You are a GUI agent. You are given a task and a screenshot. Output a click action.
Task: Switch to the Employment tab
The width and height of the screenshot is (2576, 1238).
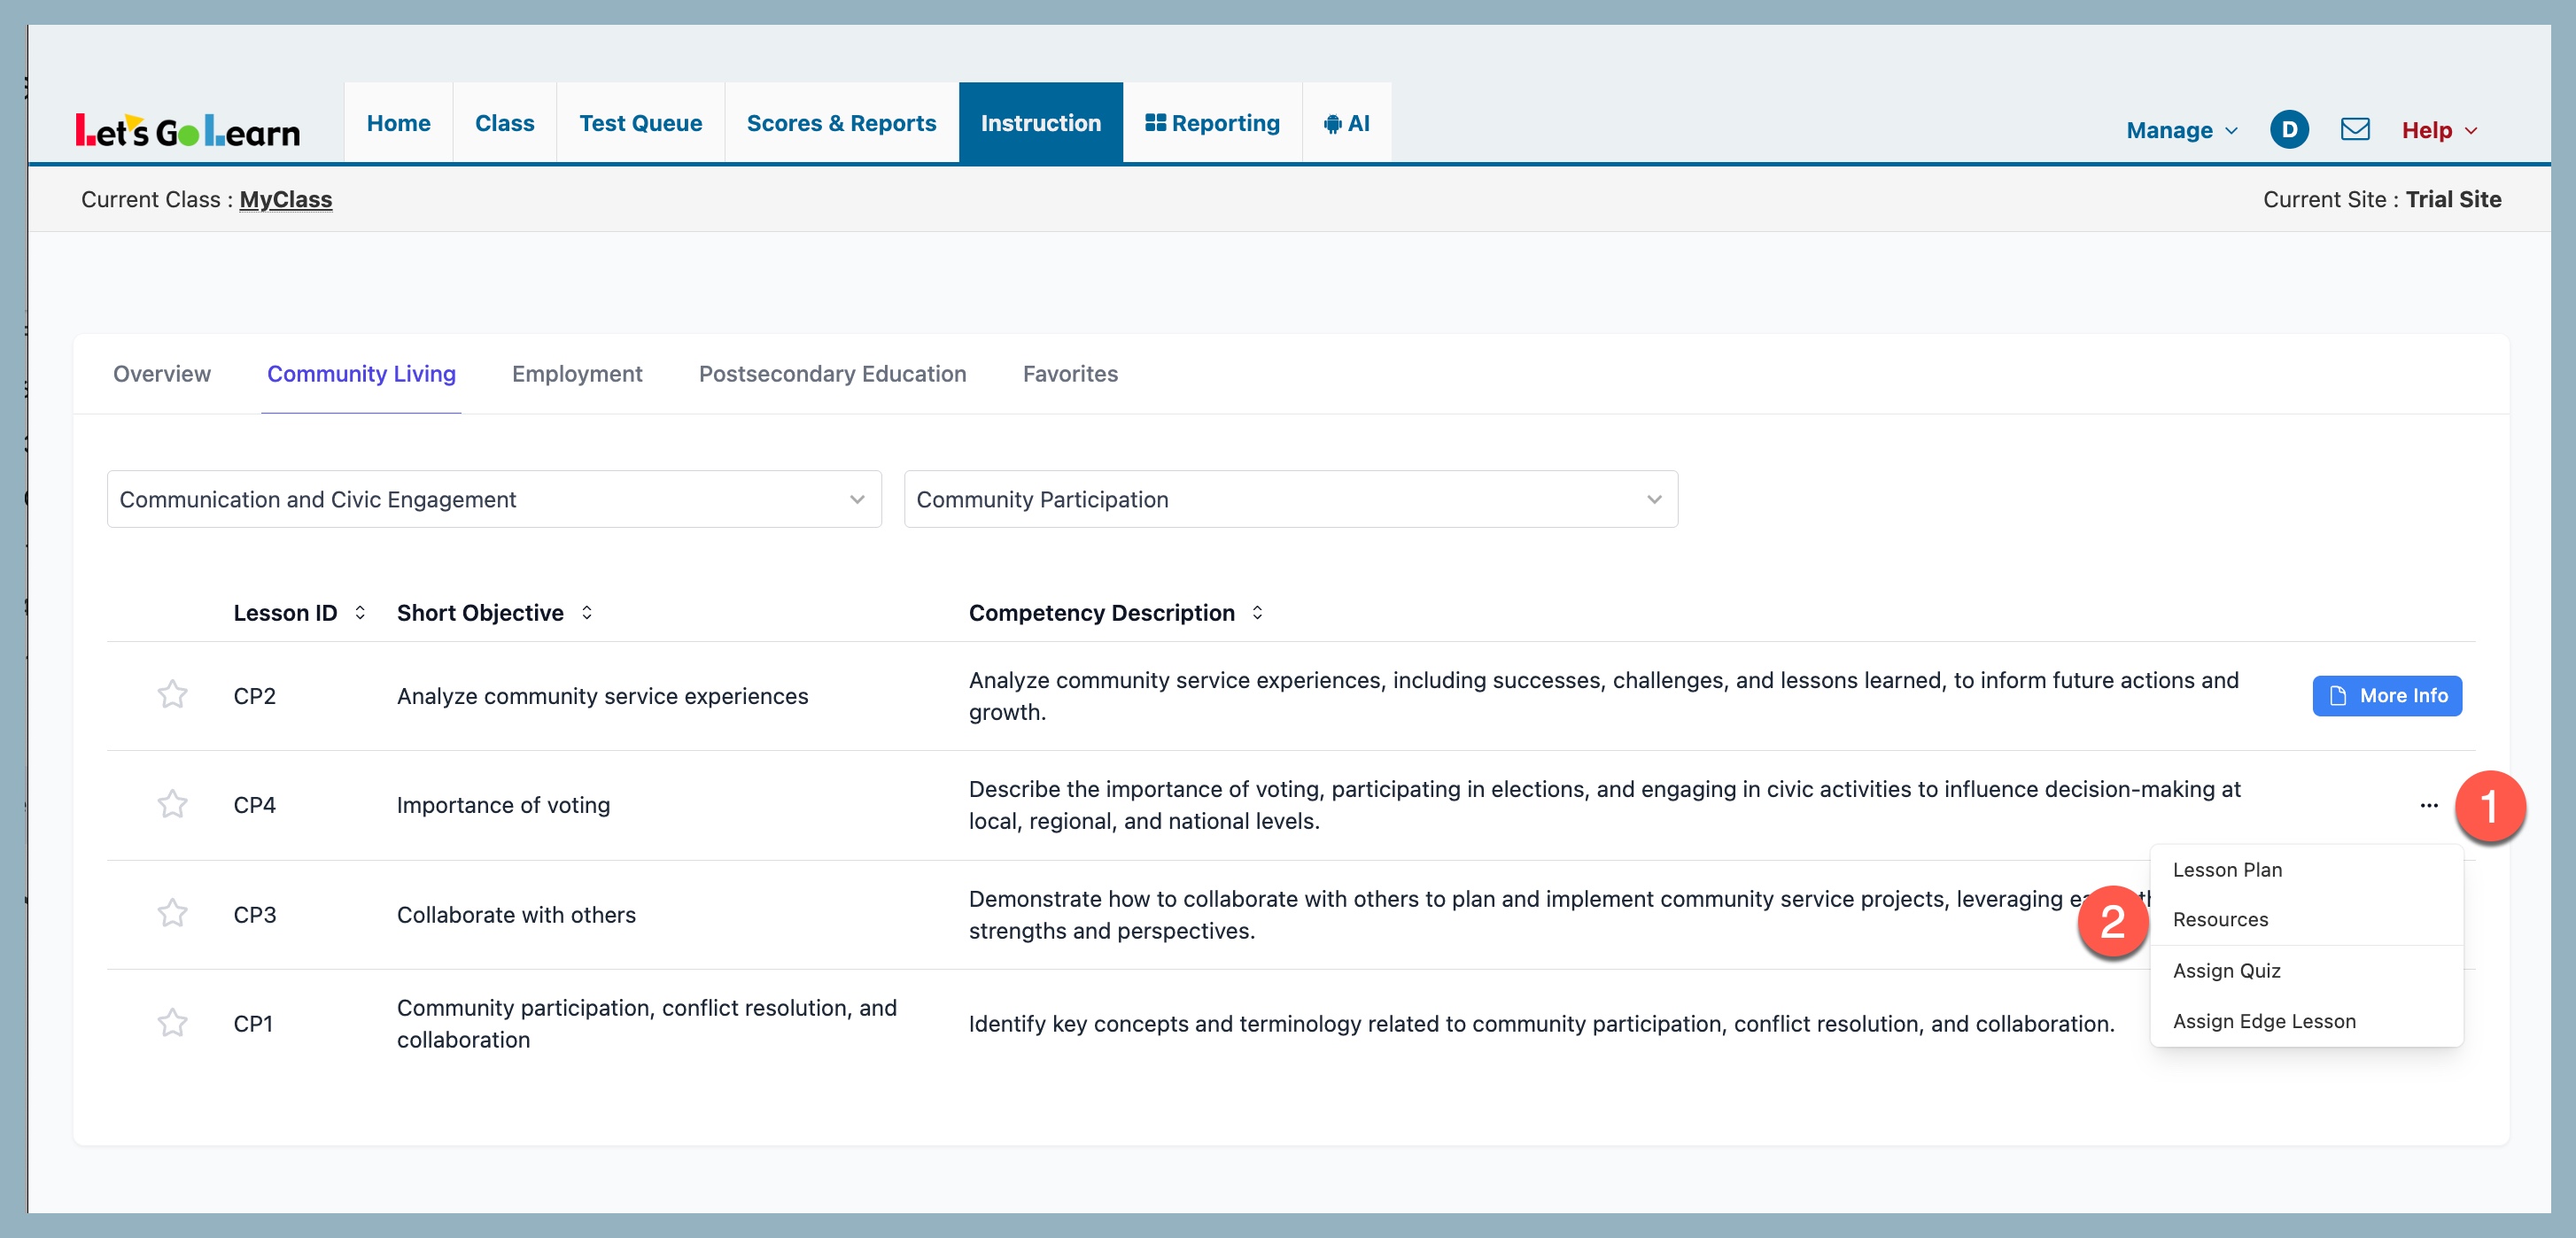[x=577, y=374]
